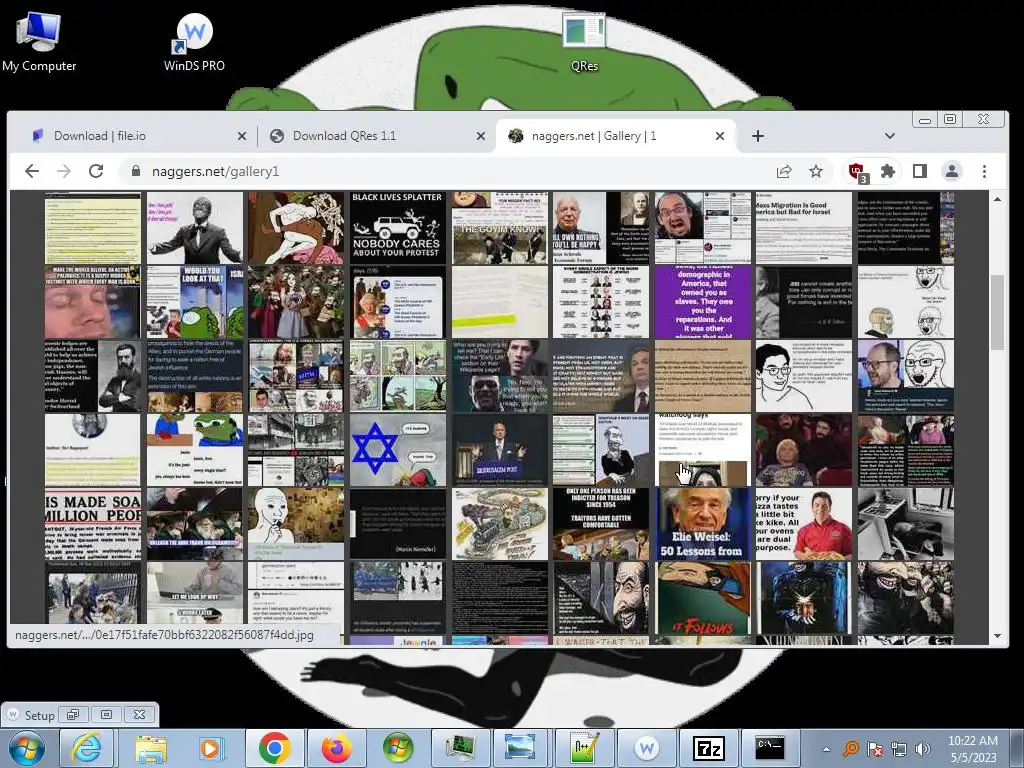Close the Download | file.io tab
The image size is (1024, 768).
(x=242, y=136)
